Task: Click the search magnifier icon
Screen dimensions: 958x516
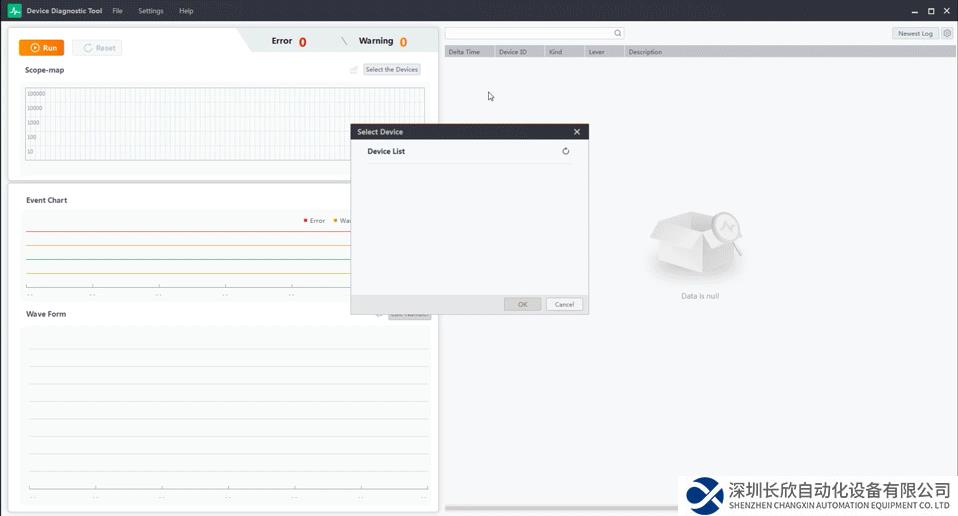Action: [x=618, y=33]
